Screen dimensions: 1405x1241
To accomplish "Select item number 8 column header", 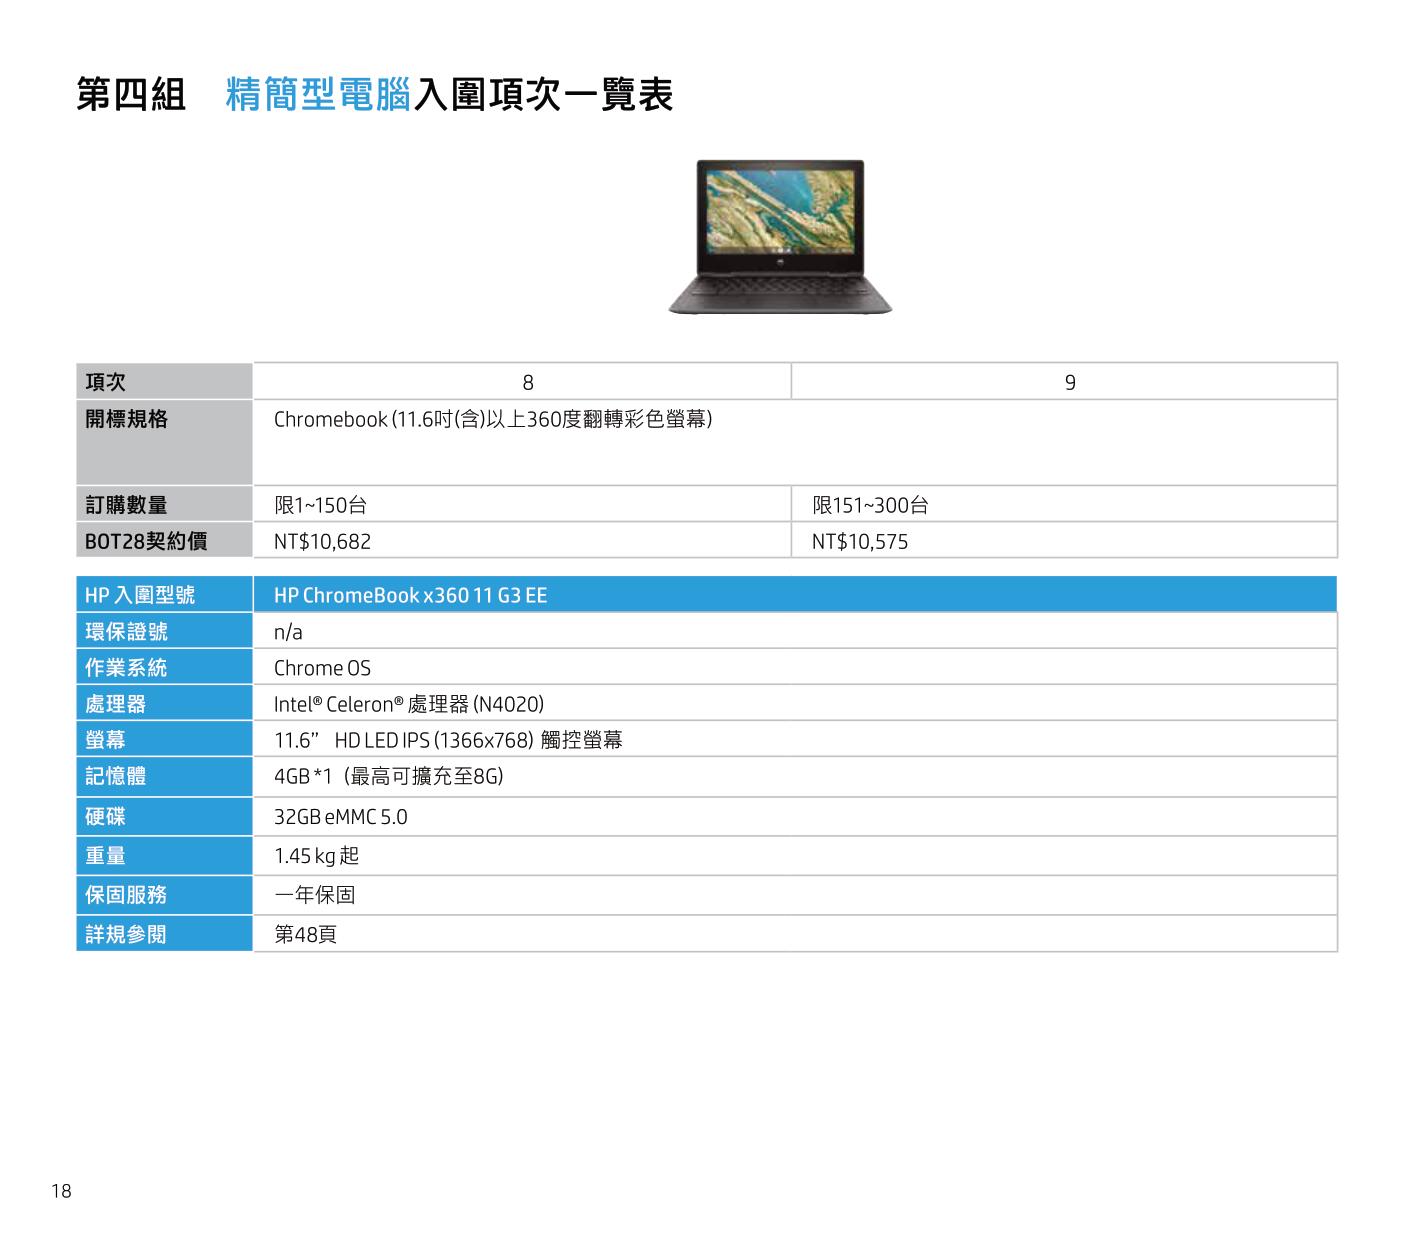I will point(528,382).
